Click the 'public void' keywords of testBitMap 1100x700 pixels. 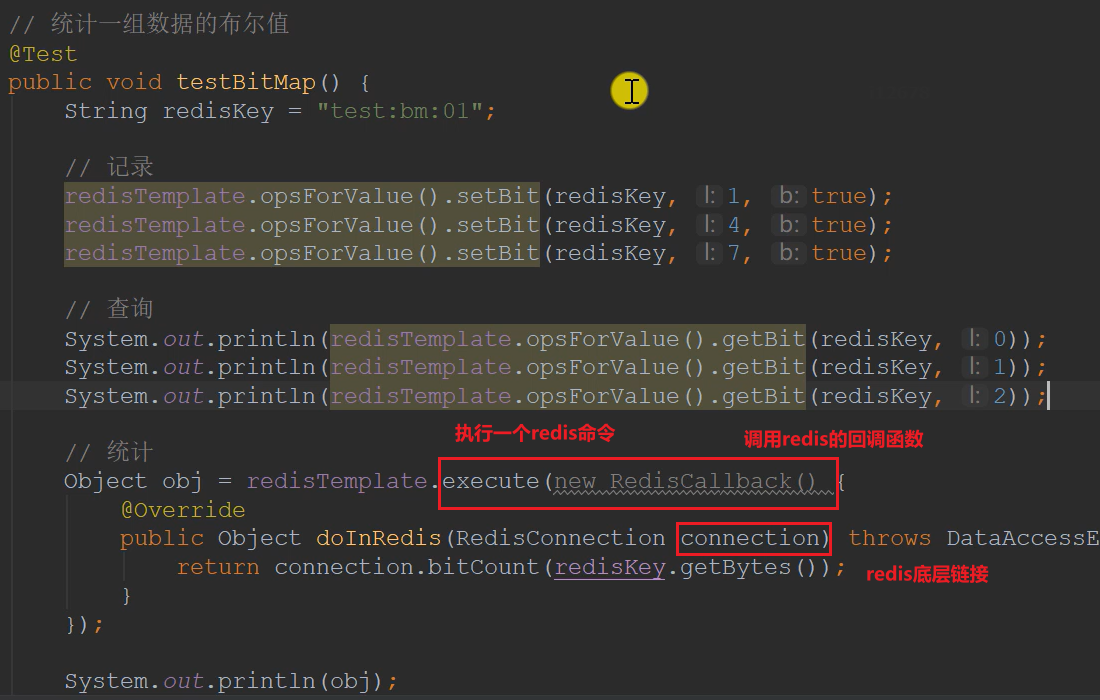click(x=85, y=83)
